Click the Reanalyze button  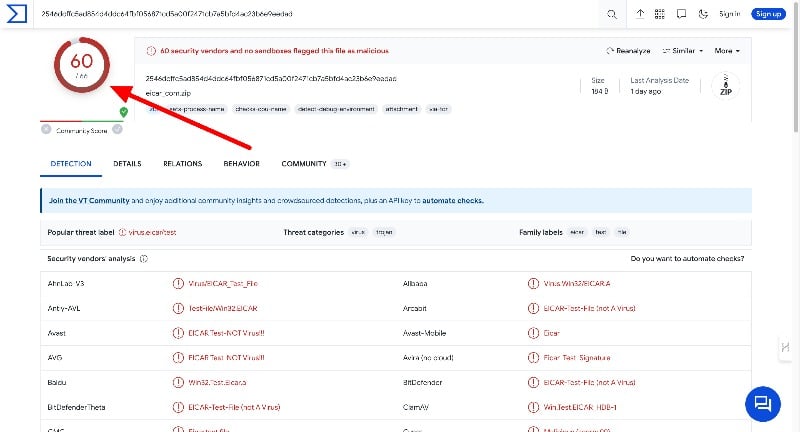tap(628, 50)
